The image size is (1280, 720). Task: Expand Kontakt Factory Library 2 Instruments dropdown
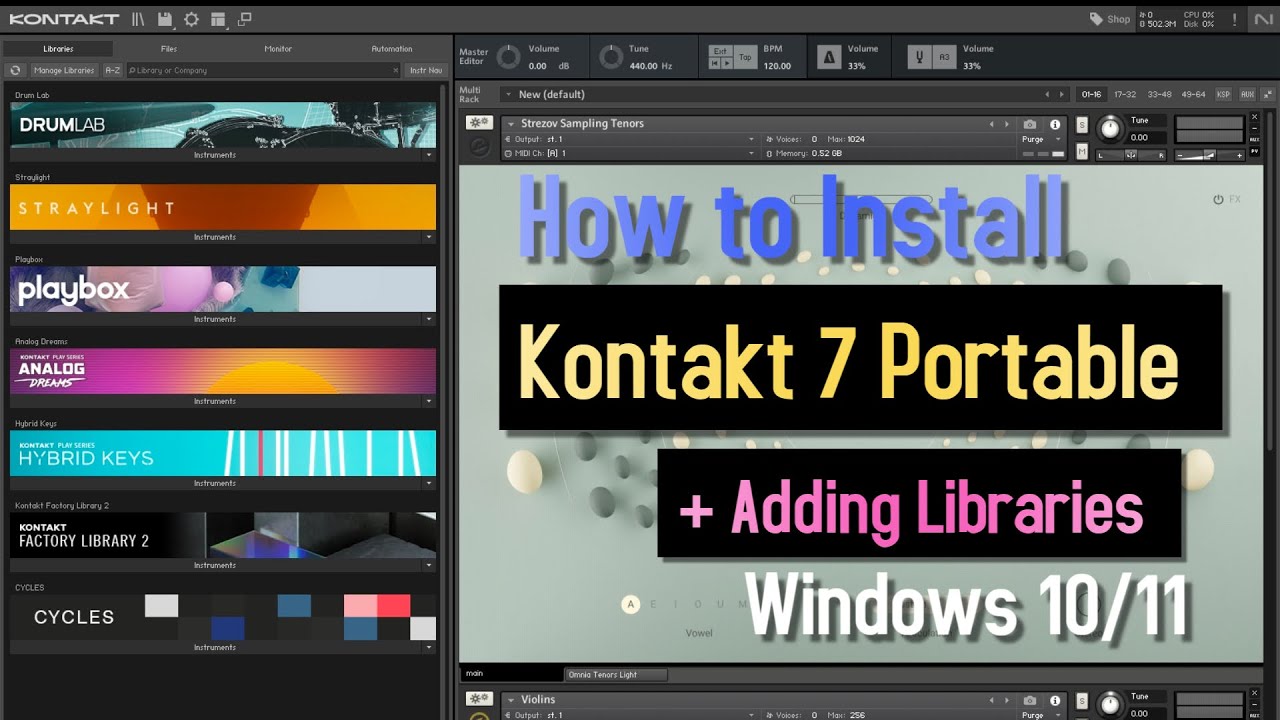(x=429, y=565)
